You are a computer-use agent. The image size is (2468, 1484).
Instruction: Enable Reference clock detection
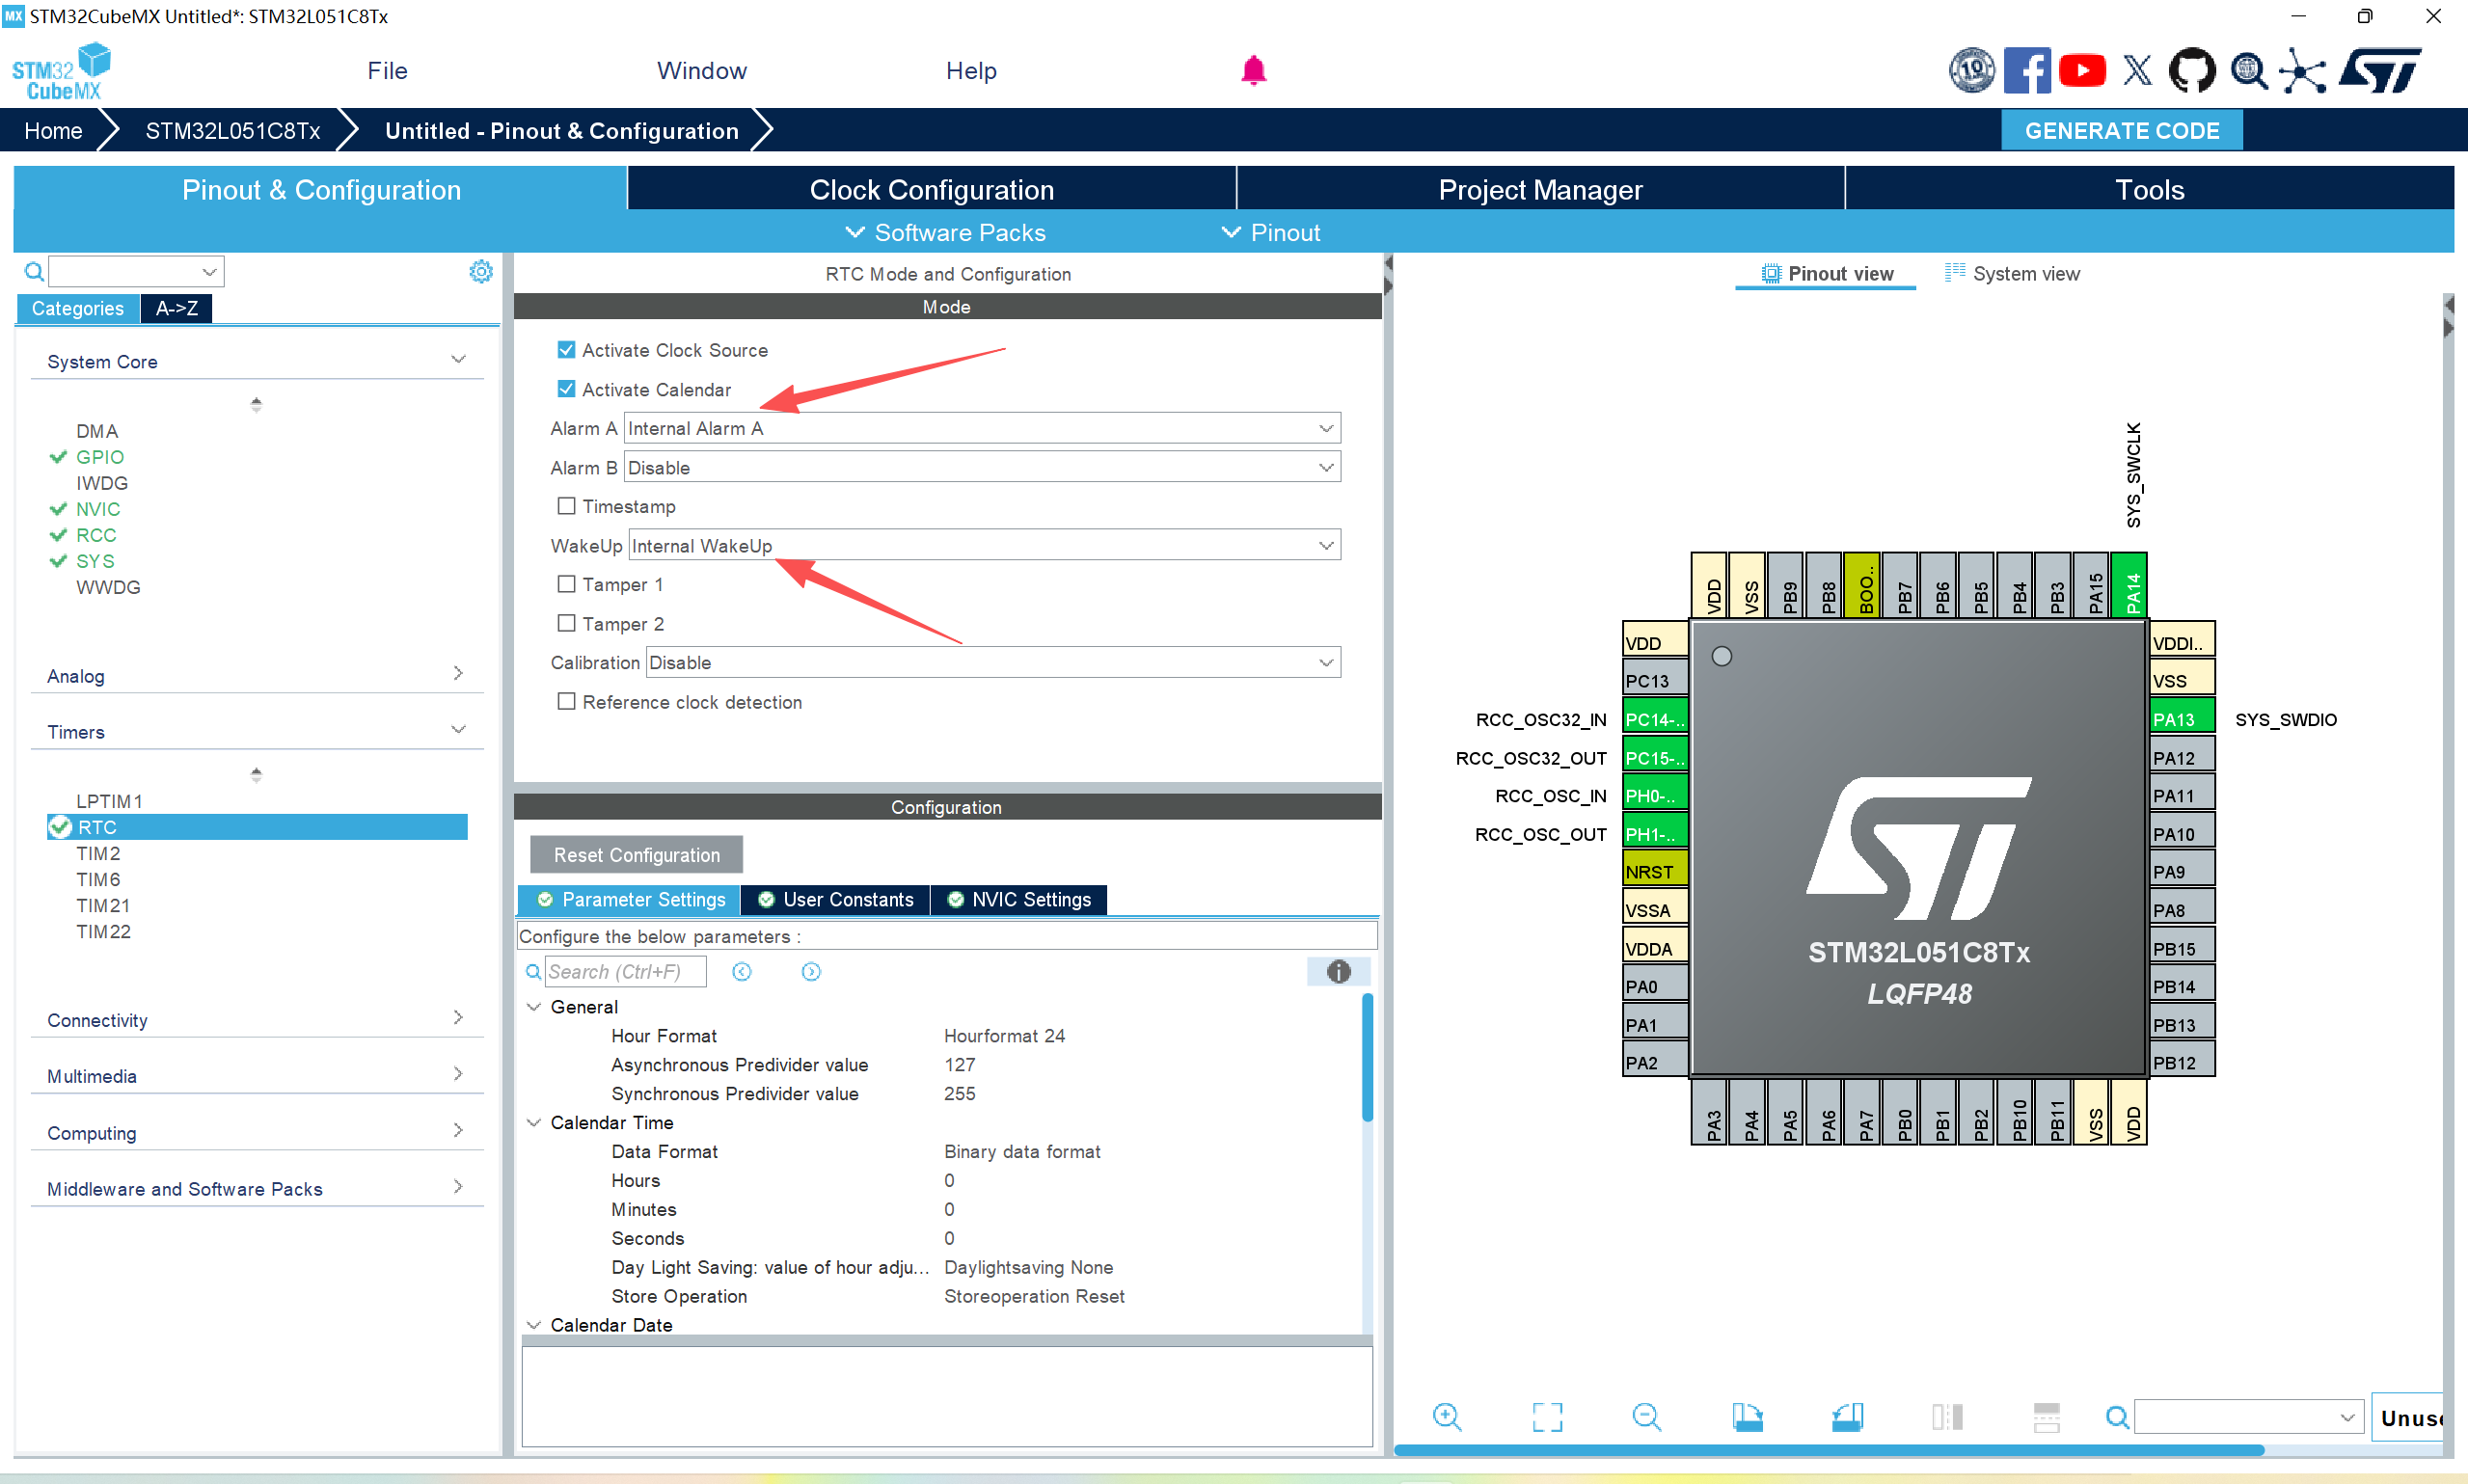pos(566,701)
